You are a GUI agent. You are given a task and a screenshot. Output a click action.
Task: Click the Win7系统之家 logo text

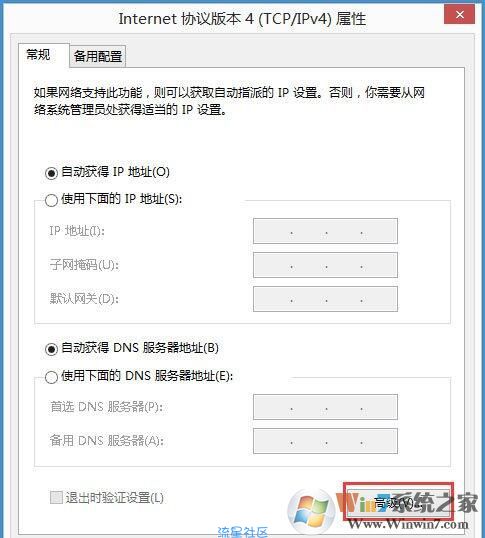pos(407,503)
